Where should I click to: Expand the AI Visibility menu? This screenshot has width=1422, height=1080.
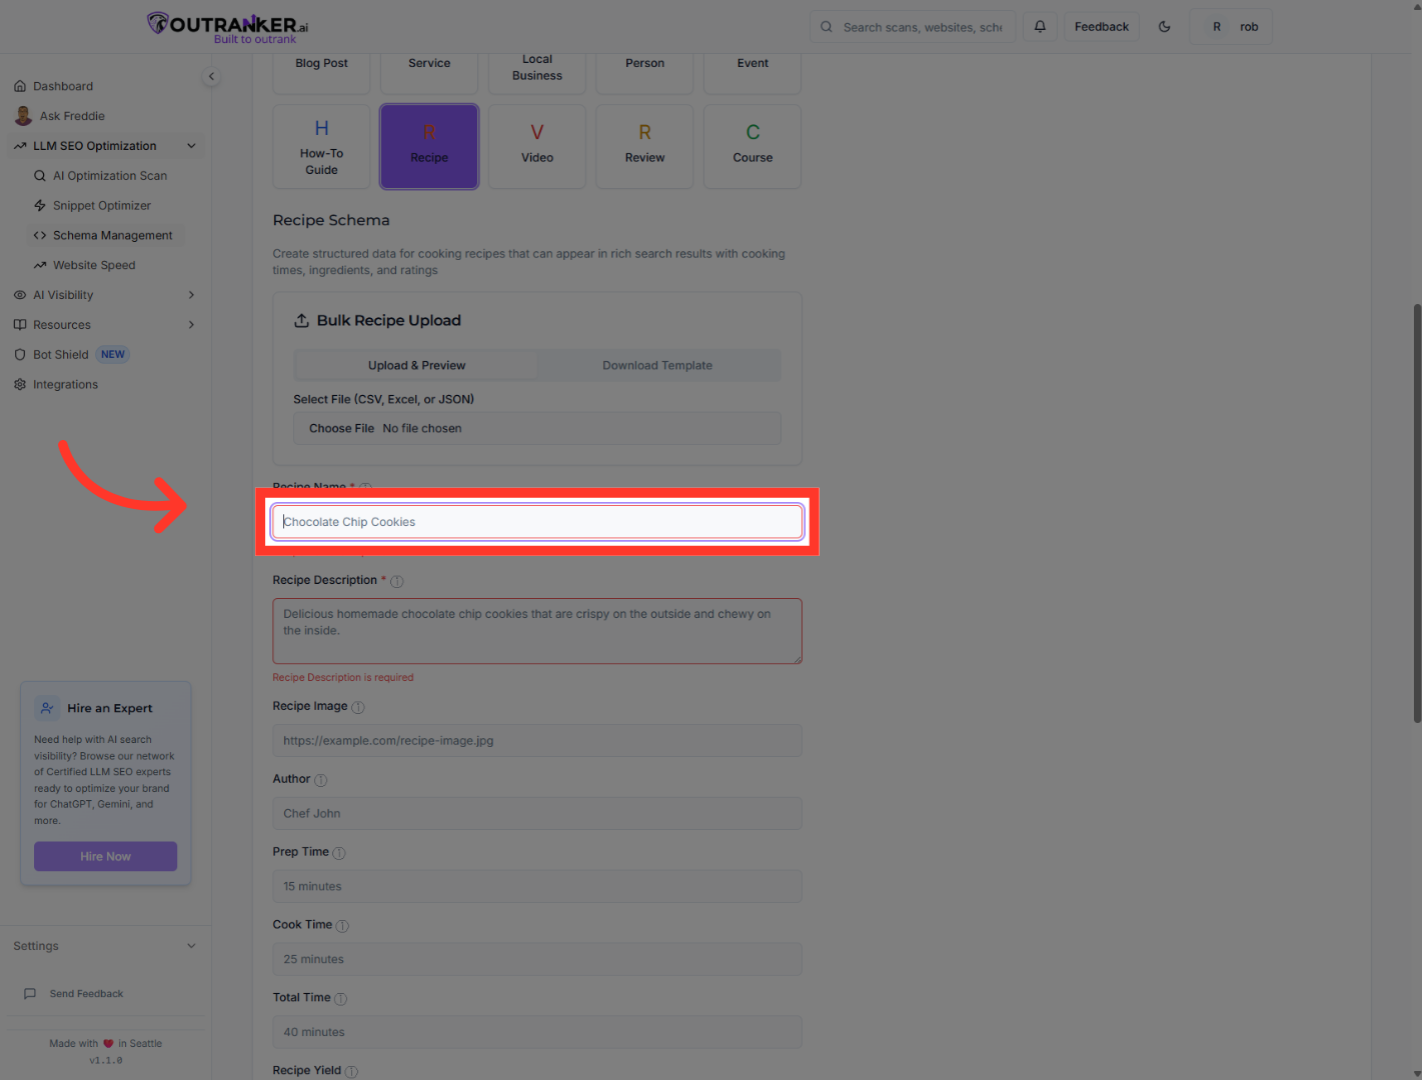click(x=191, y=295)
